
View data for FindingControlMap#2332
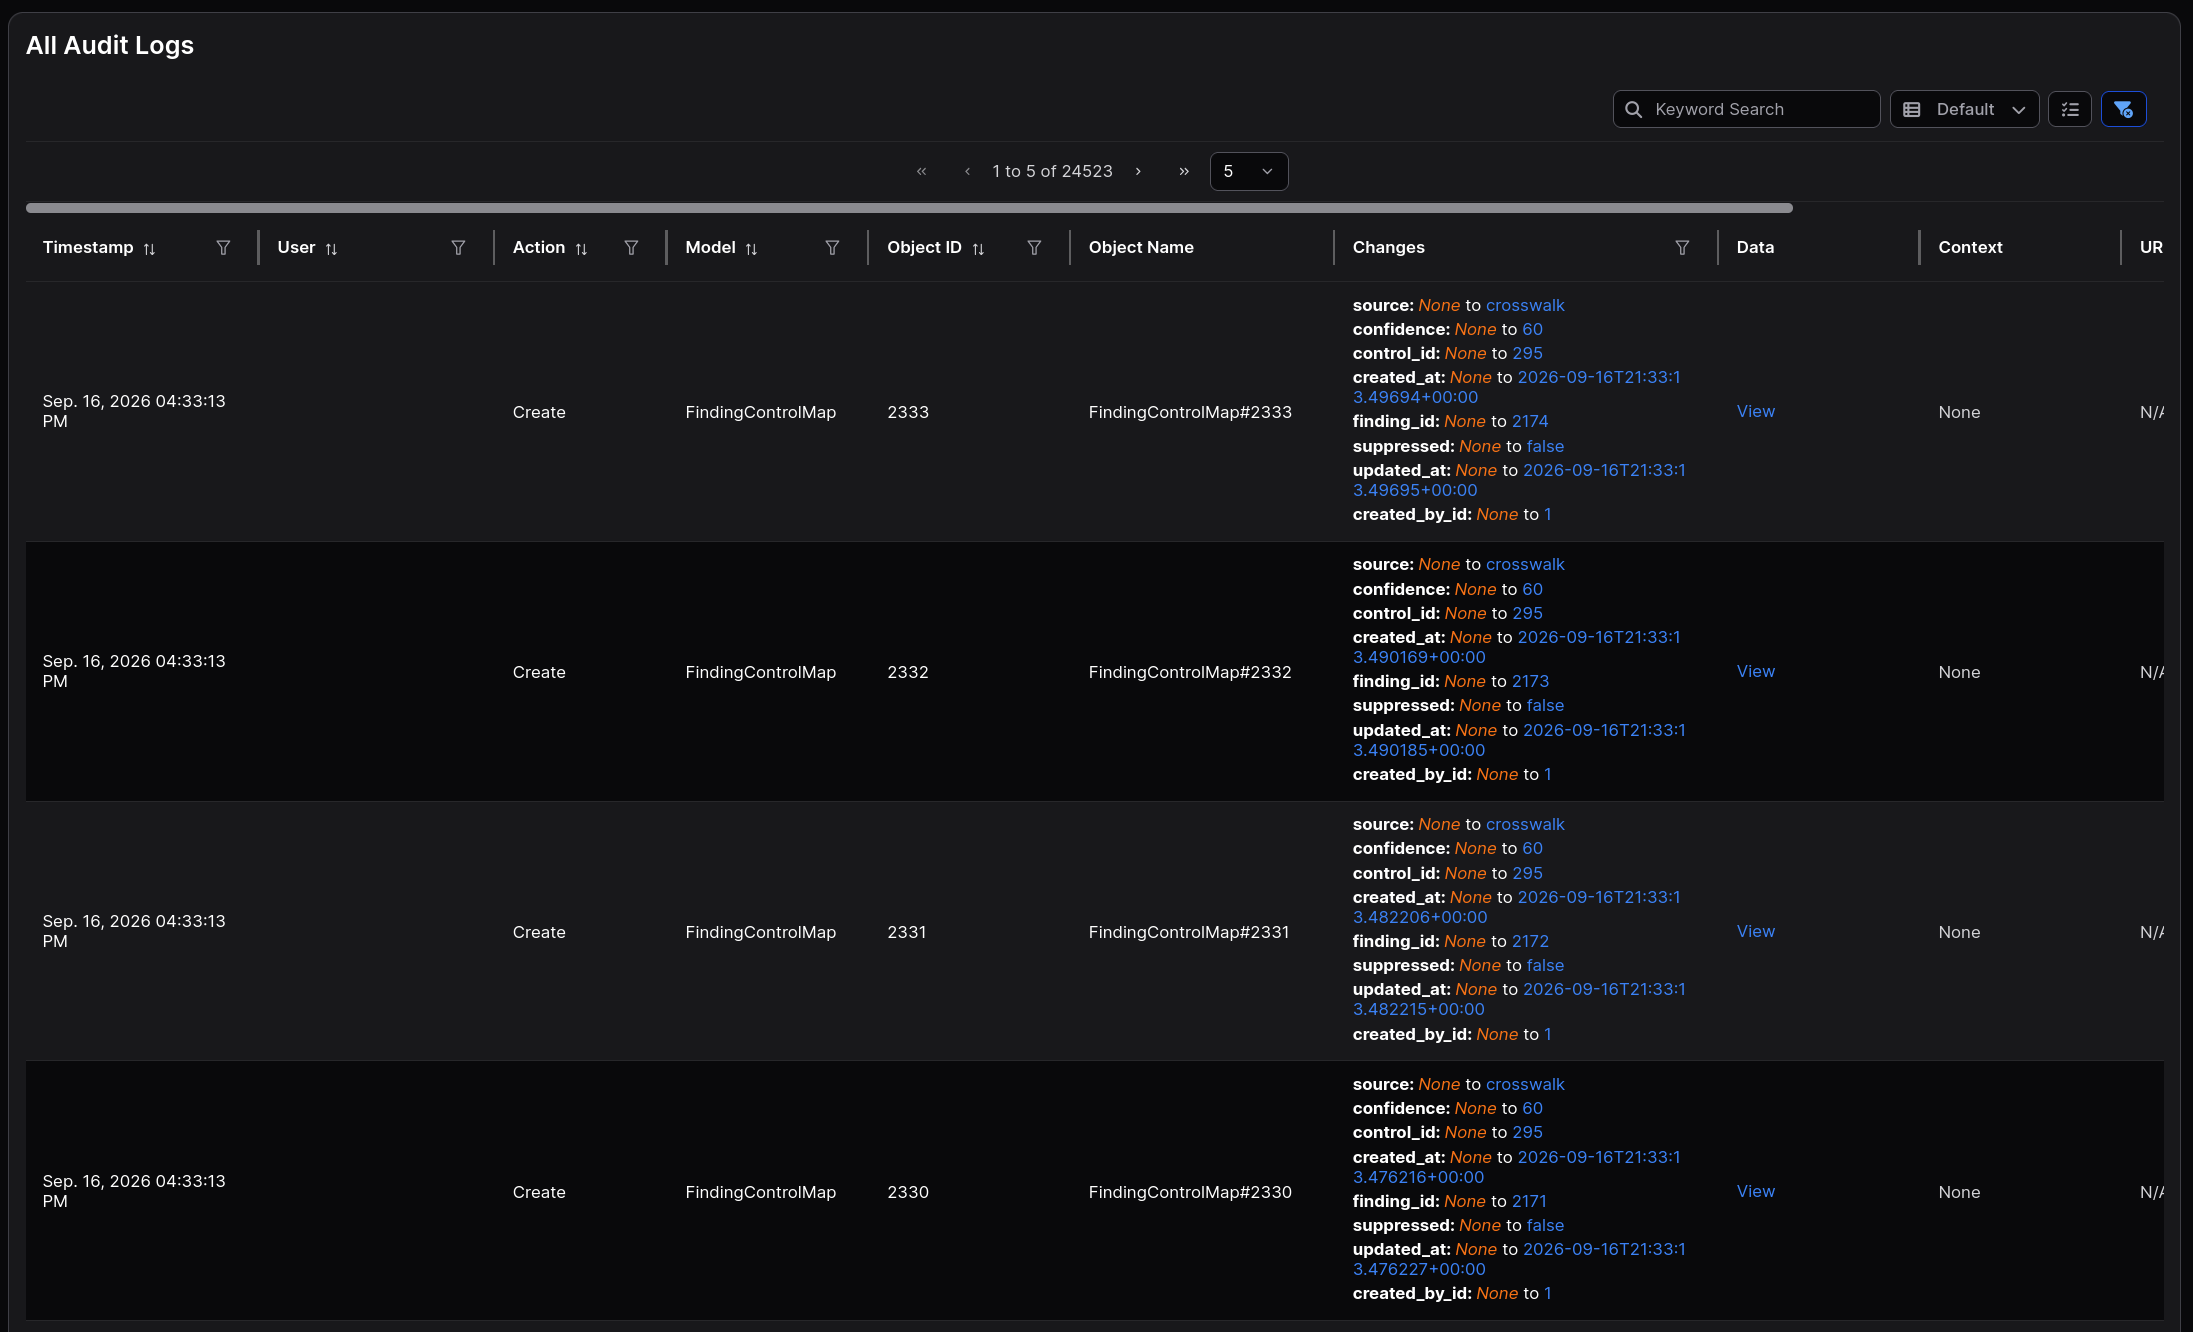point(1755,671)
